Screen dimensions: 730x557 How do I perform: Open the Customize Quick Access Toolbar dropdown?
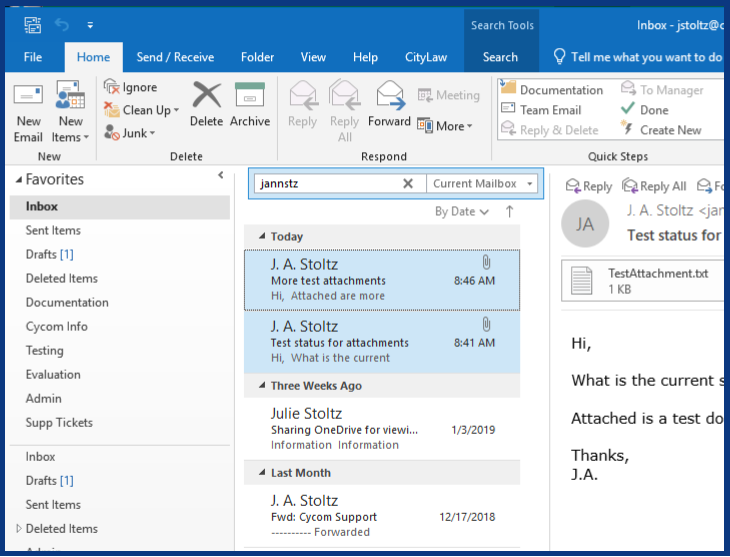pos(90,25)
